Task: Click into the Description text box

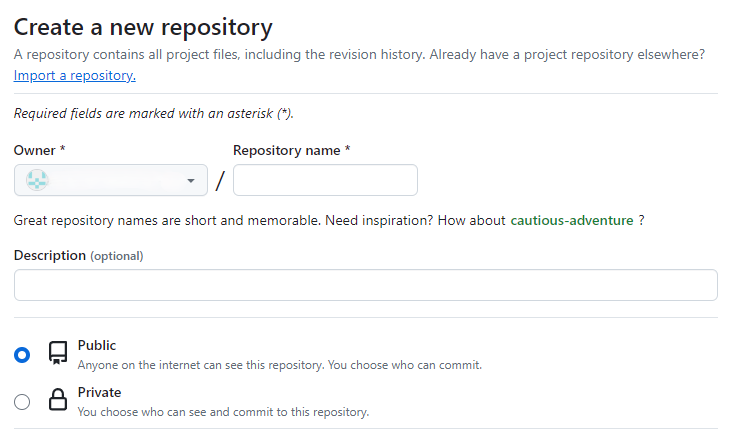Action: pos(365,285)
